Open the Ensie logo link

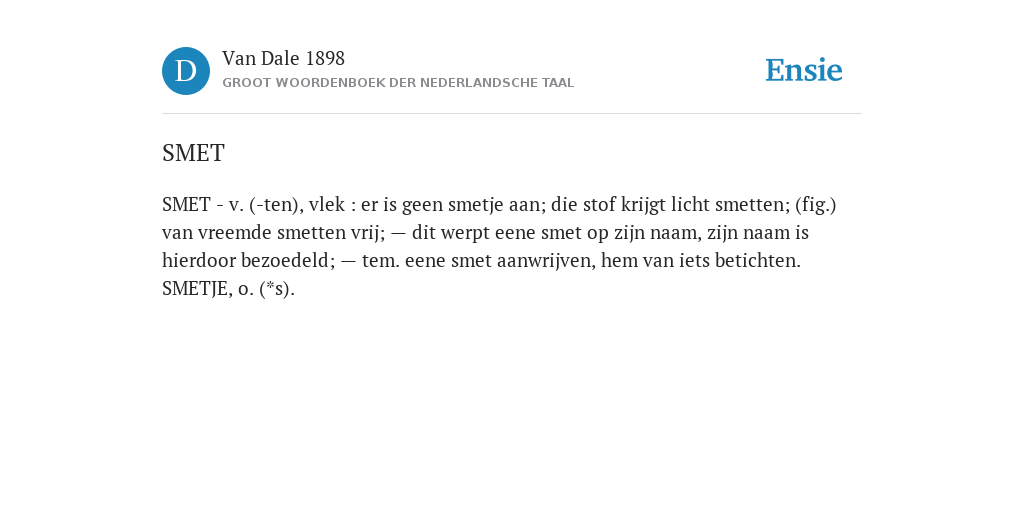click(804, 70)
